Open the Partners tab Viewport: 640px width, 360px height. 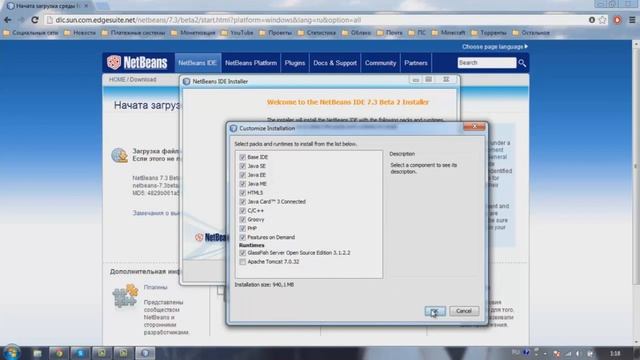(x=416, y=63)
